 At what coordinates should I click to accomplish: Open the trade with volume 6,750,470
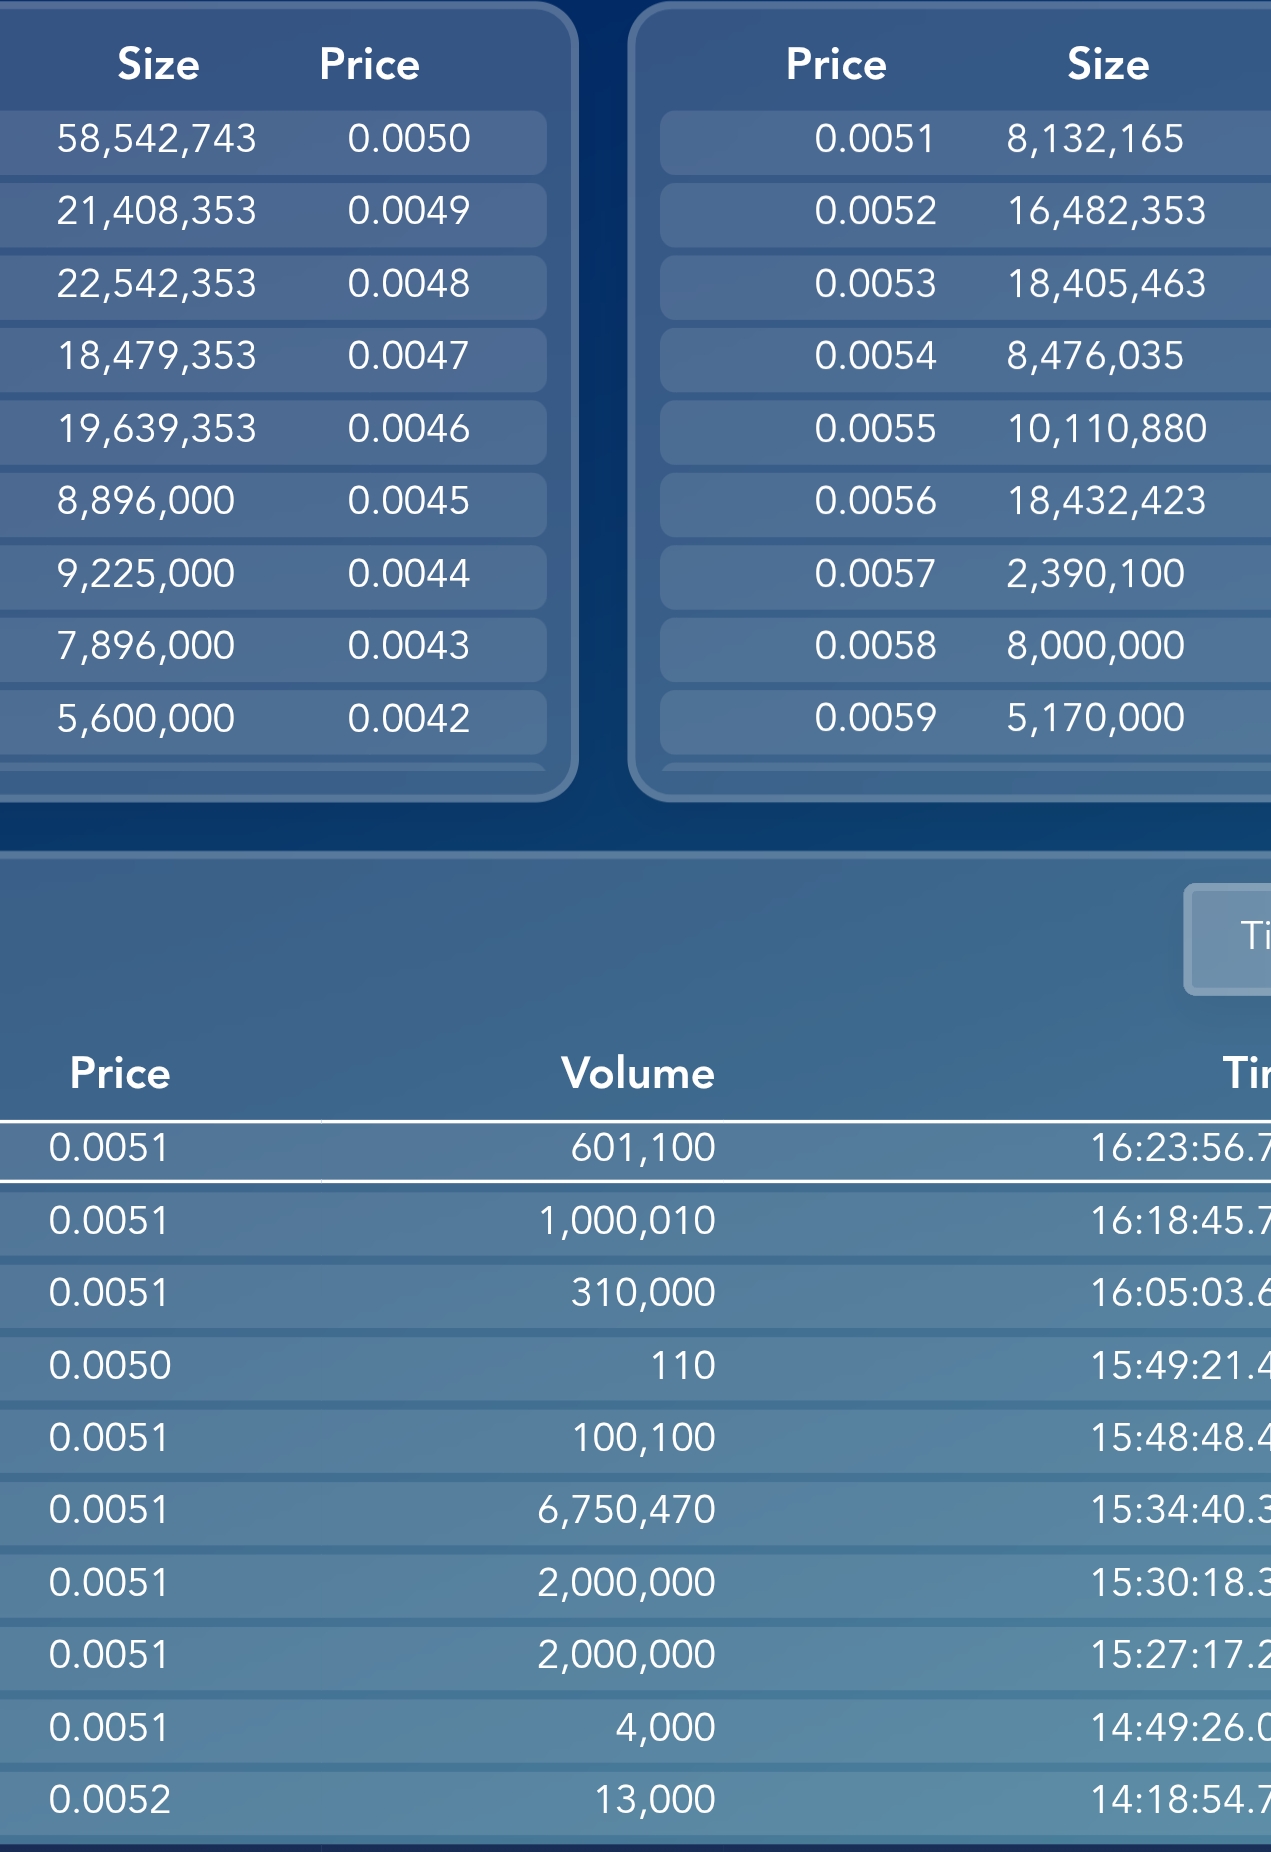635,1510
